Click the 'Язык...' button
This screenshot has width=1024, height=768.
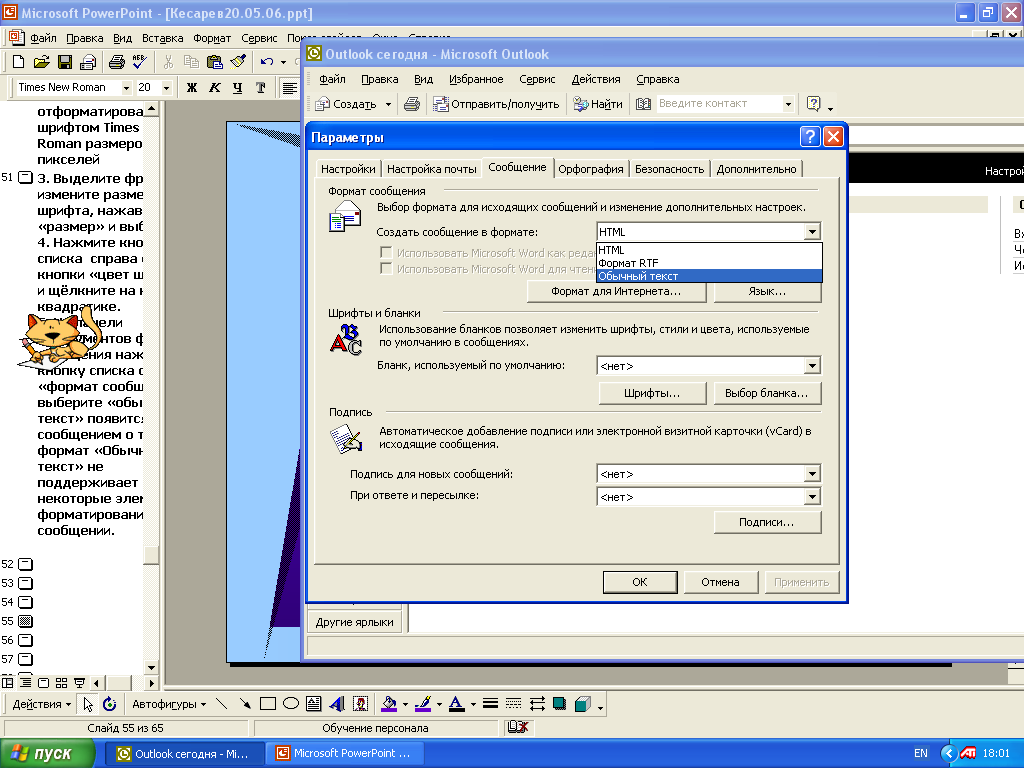tap(767, 291)
